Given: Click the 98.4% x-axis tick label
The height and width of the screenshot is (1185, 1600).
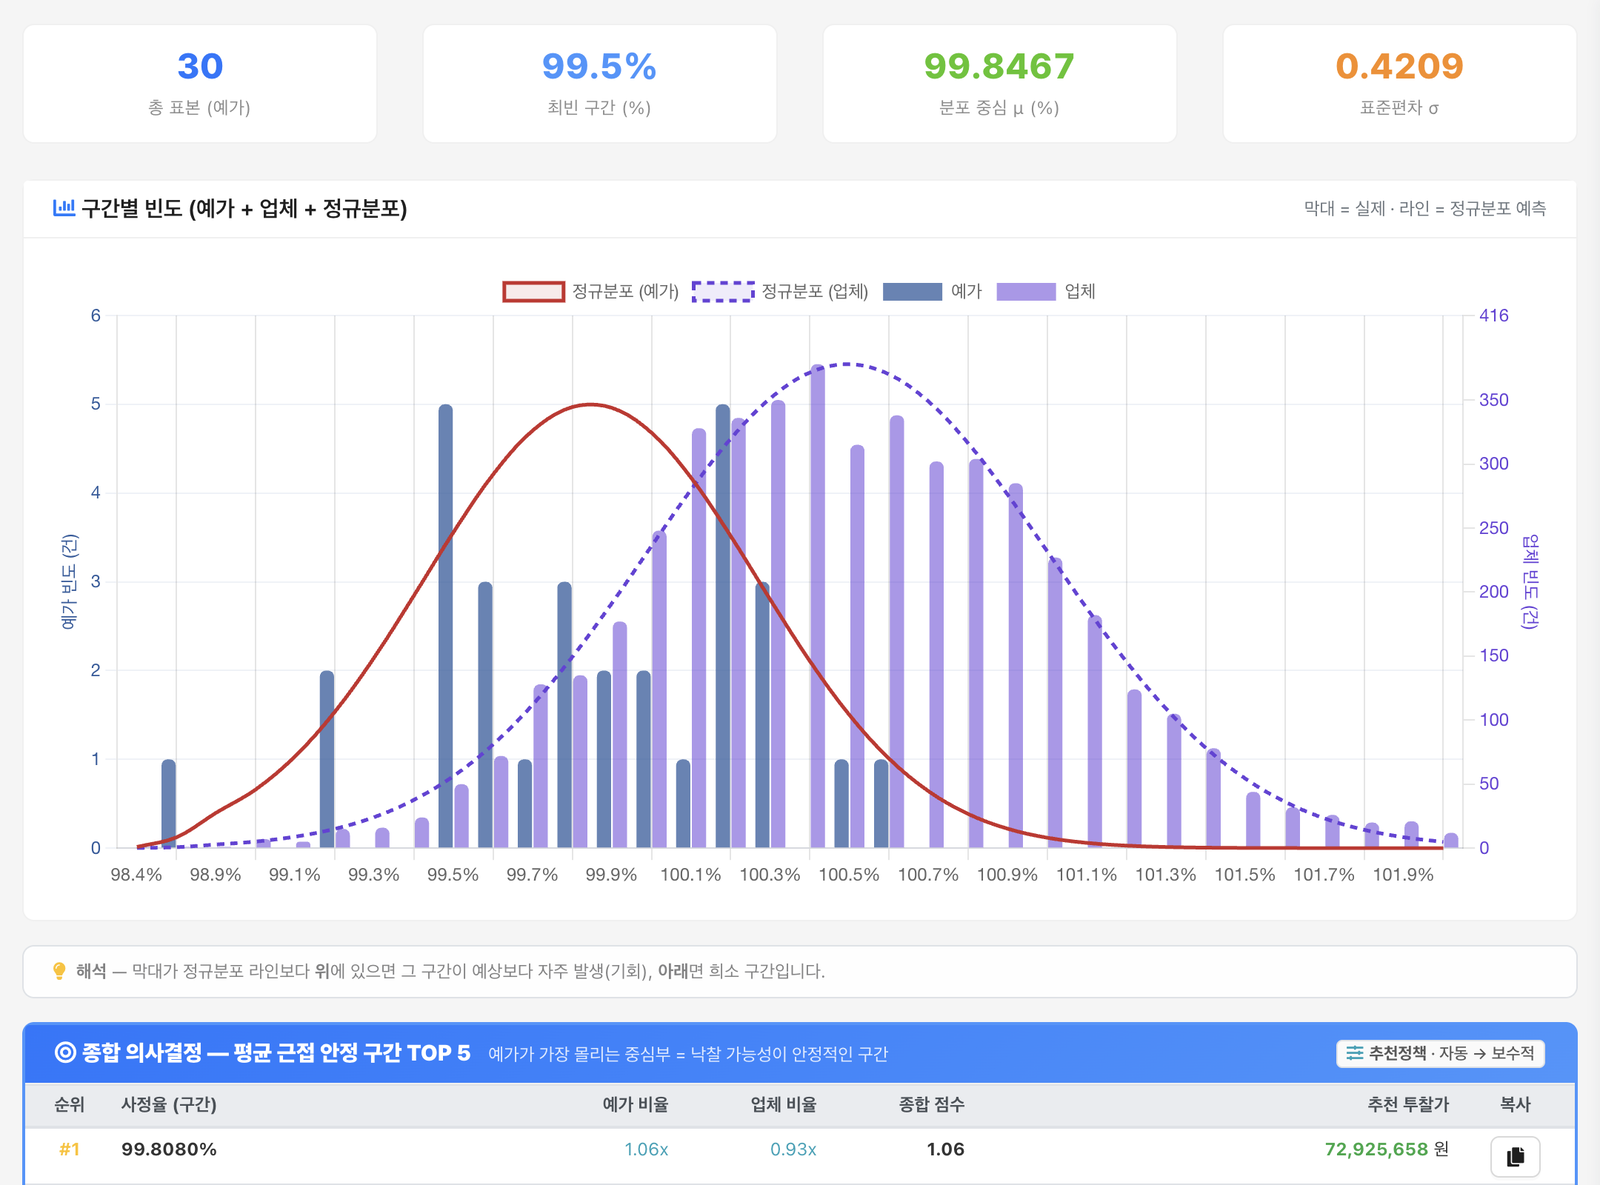Looking at the screenshot, I should (136, 875).
